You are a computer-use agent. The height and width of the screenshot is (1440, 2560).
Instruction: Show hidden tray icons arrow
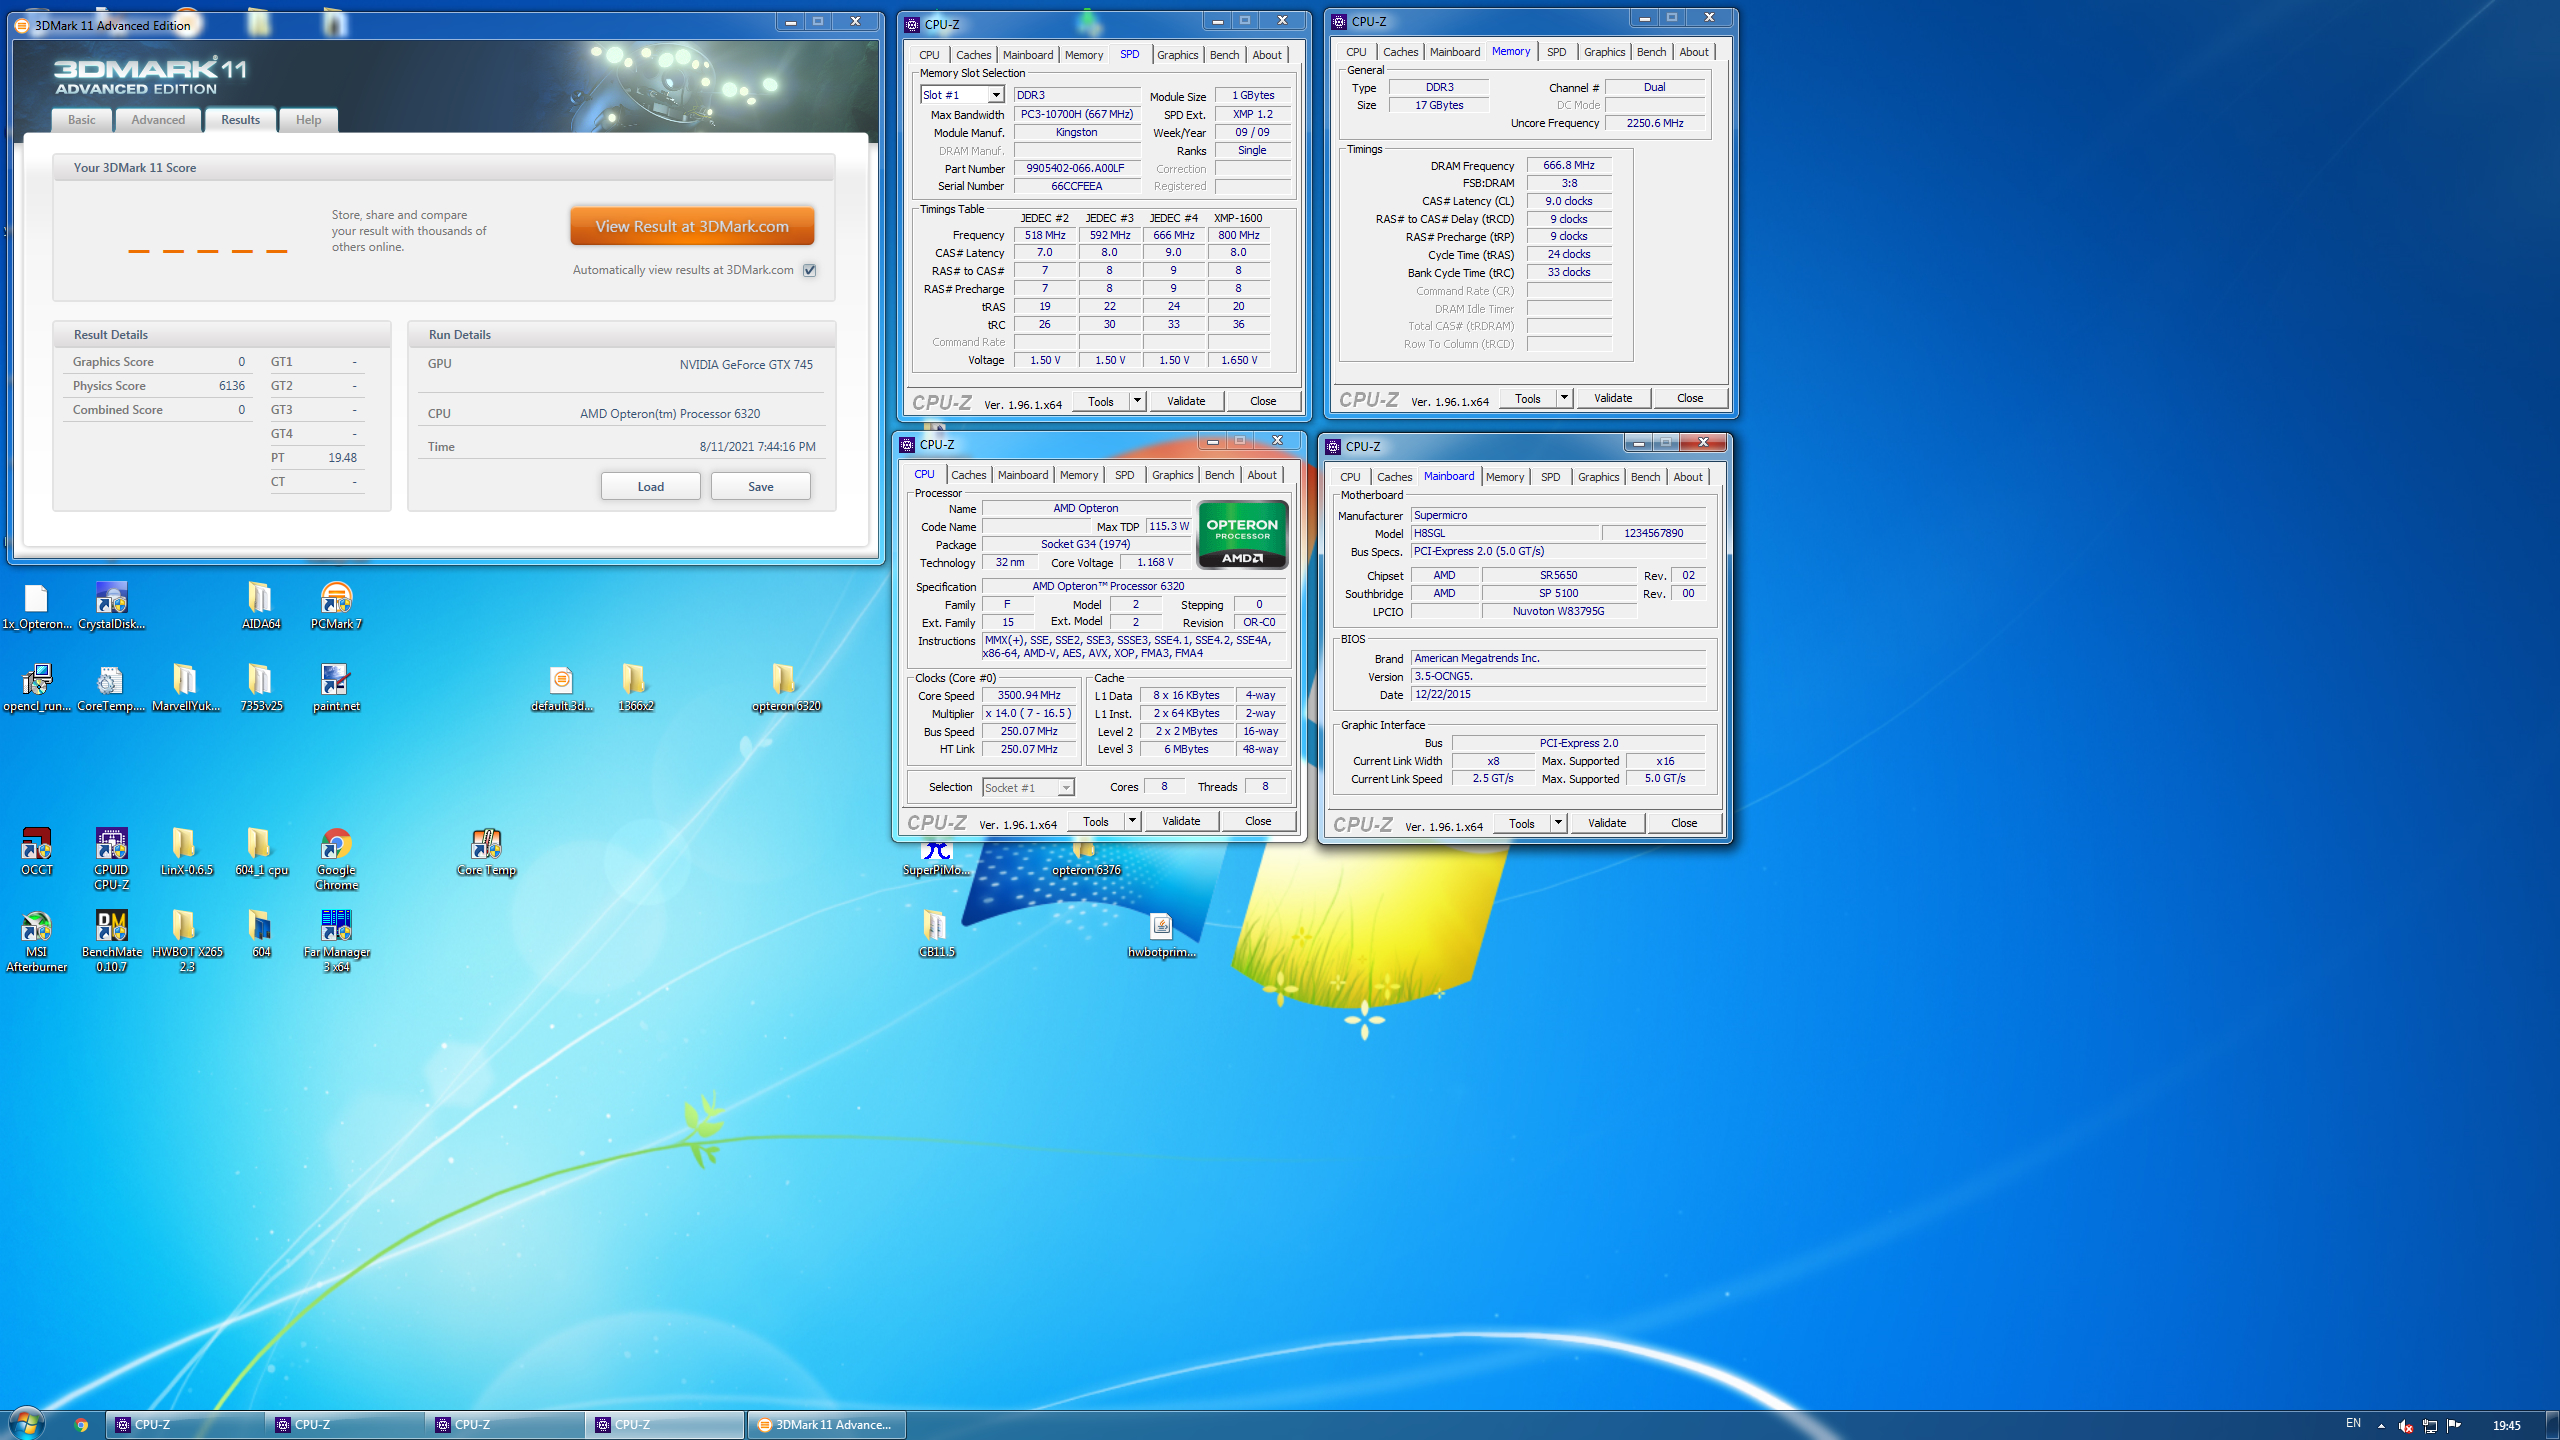(x=2381, y=1425)
